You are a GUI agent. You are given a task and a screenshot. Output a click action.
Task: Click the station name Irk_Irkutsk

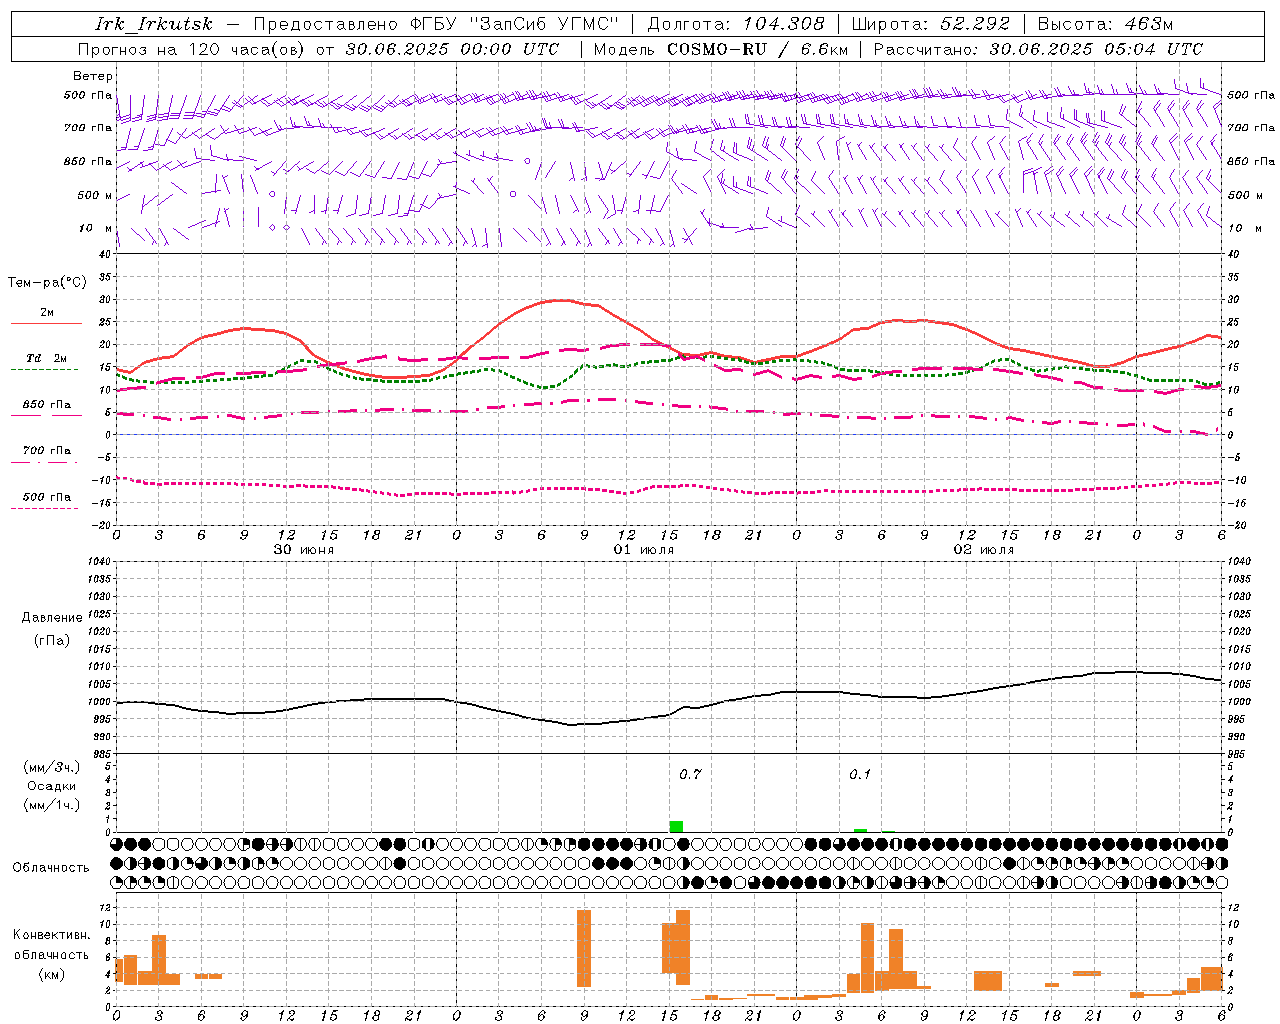click(155, 24)
